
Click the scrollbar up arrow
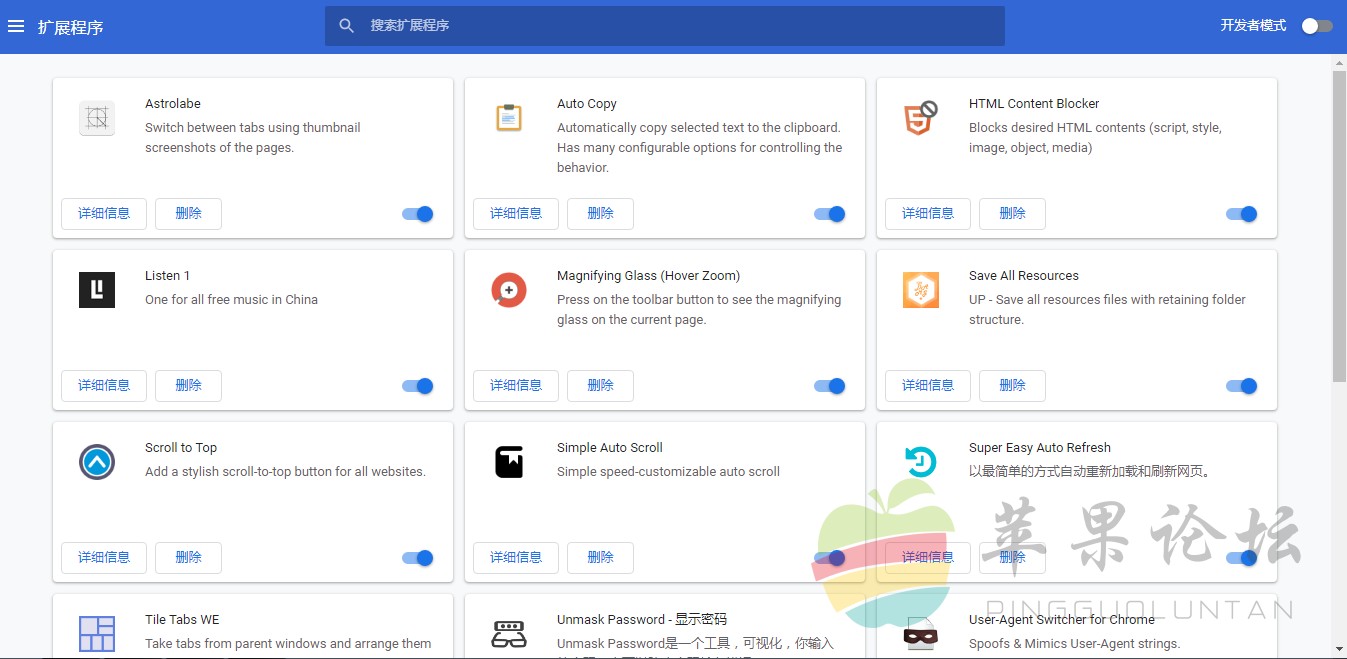point(1340,62)
